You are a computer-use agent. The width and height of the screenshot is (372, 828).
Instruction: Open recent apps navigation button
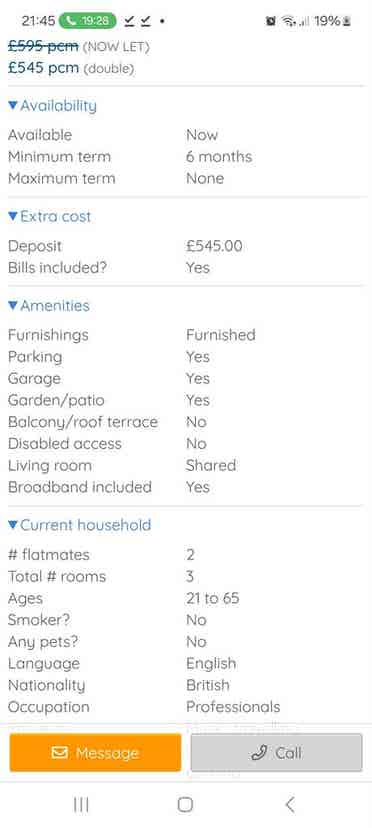click(x=81, y=804)
